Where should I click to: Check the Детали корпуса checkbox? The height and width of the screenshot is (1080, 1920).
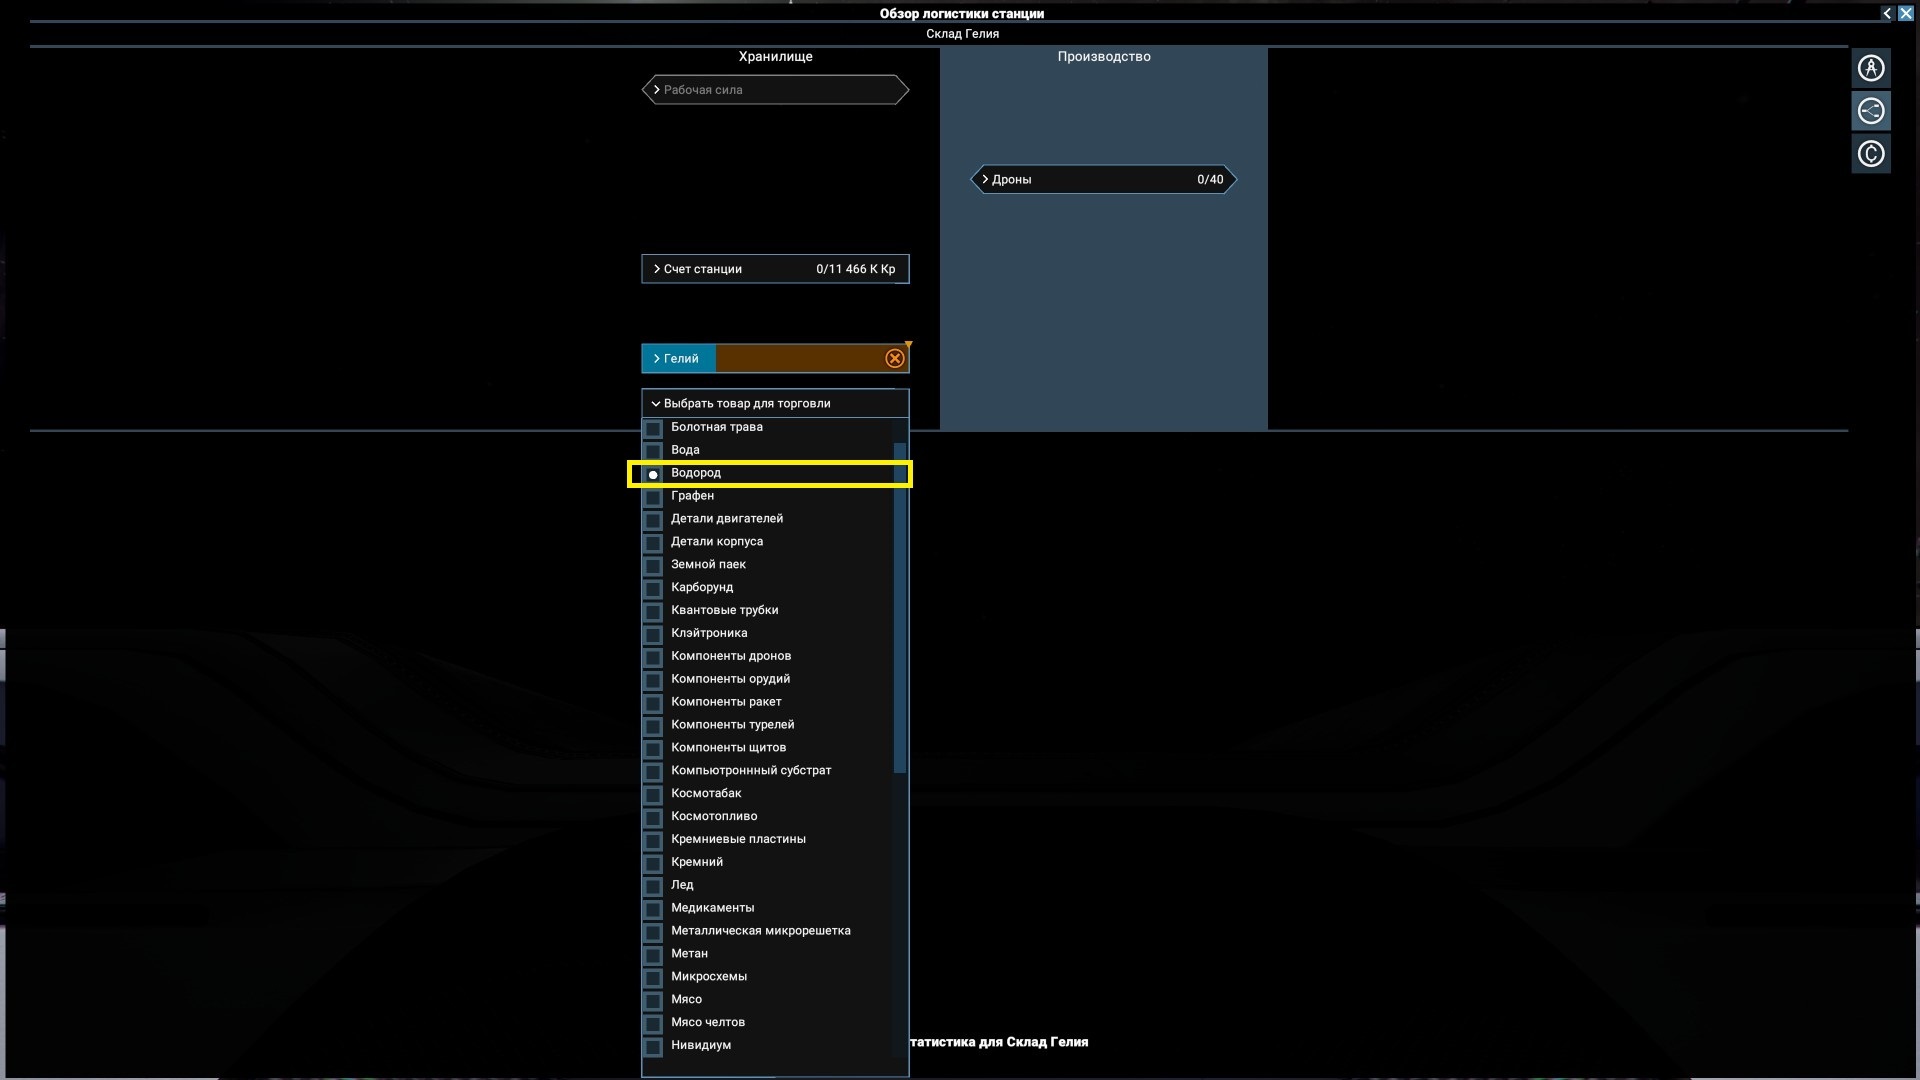coord(653,543)
